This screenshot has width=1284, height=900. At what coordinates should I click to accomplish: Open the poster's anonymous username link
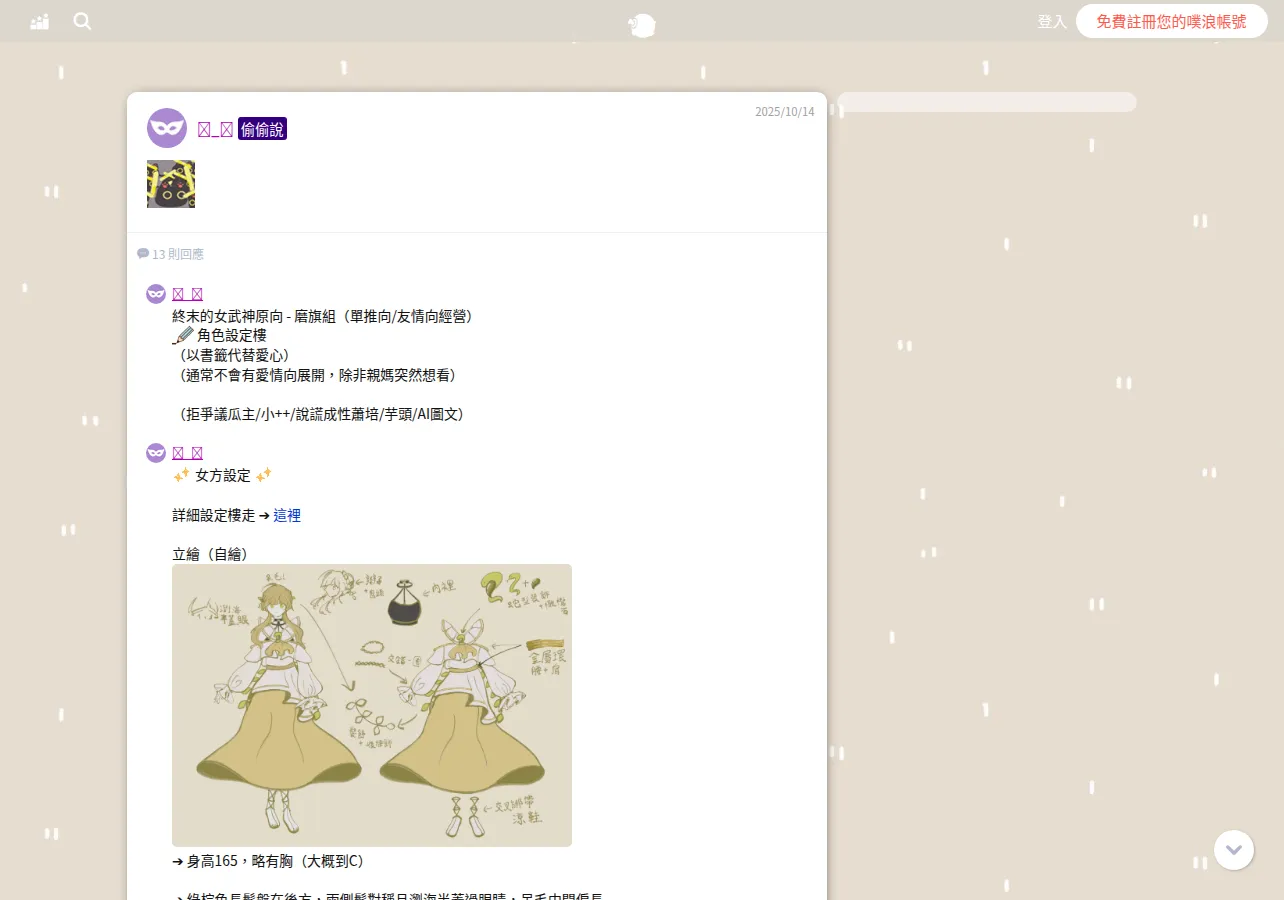(x=215, y=129)
